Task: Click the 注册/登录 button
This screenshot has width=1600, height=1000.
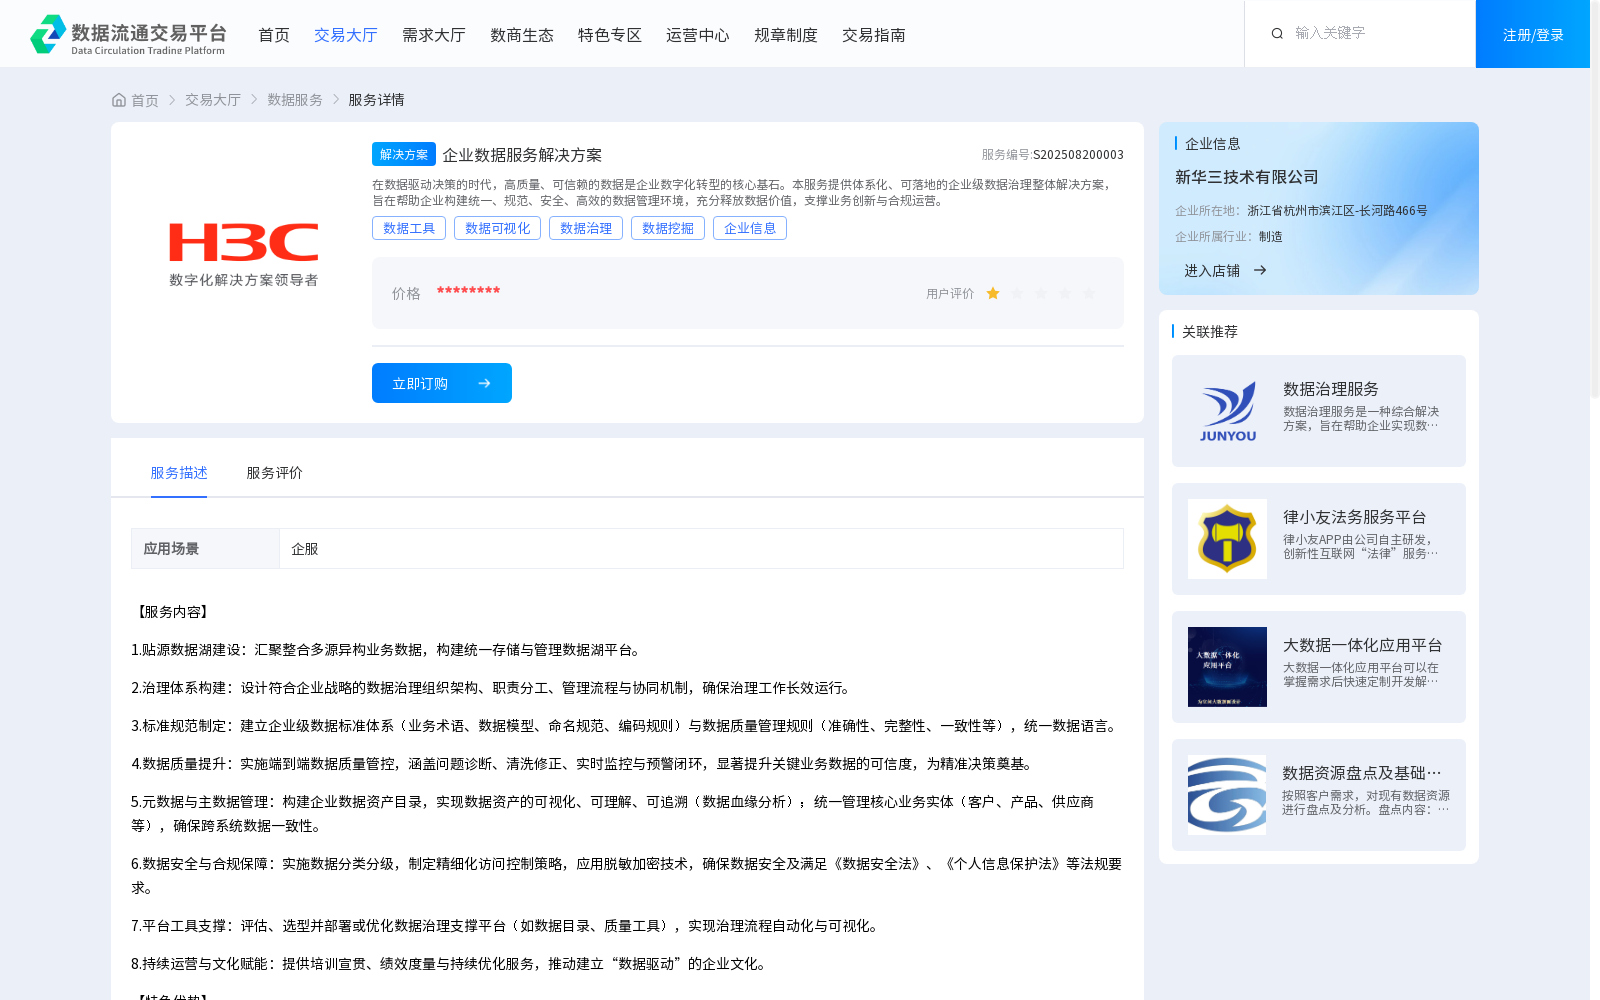Action: click(x=1533, y=34)
